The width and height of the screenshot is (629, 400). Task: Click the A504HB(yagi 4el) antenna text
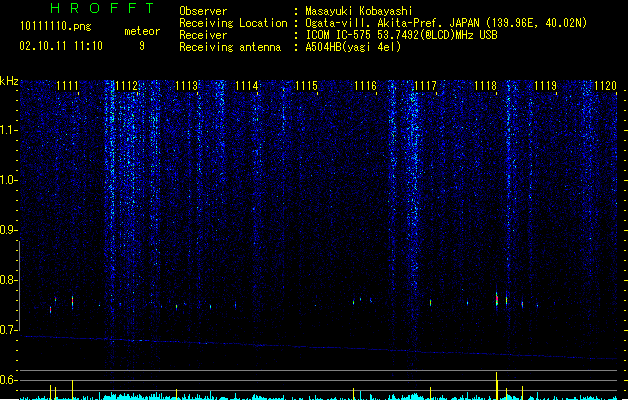pyautogui.click(x=353, y=47)
